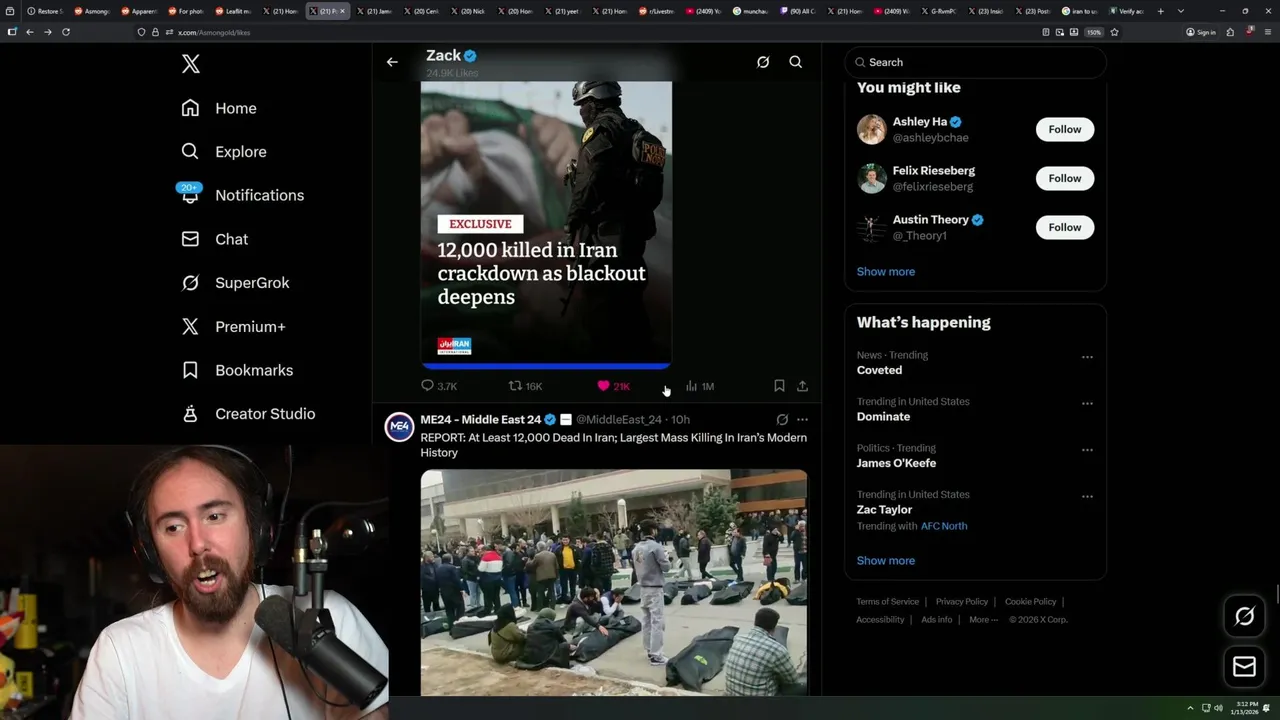Click the Grok icon in the Zack header
Image resolution: width=1280 pixels, height=720 pixels.
[x=763, y=62]
